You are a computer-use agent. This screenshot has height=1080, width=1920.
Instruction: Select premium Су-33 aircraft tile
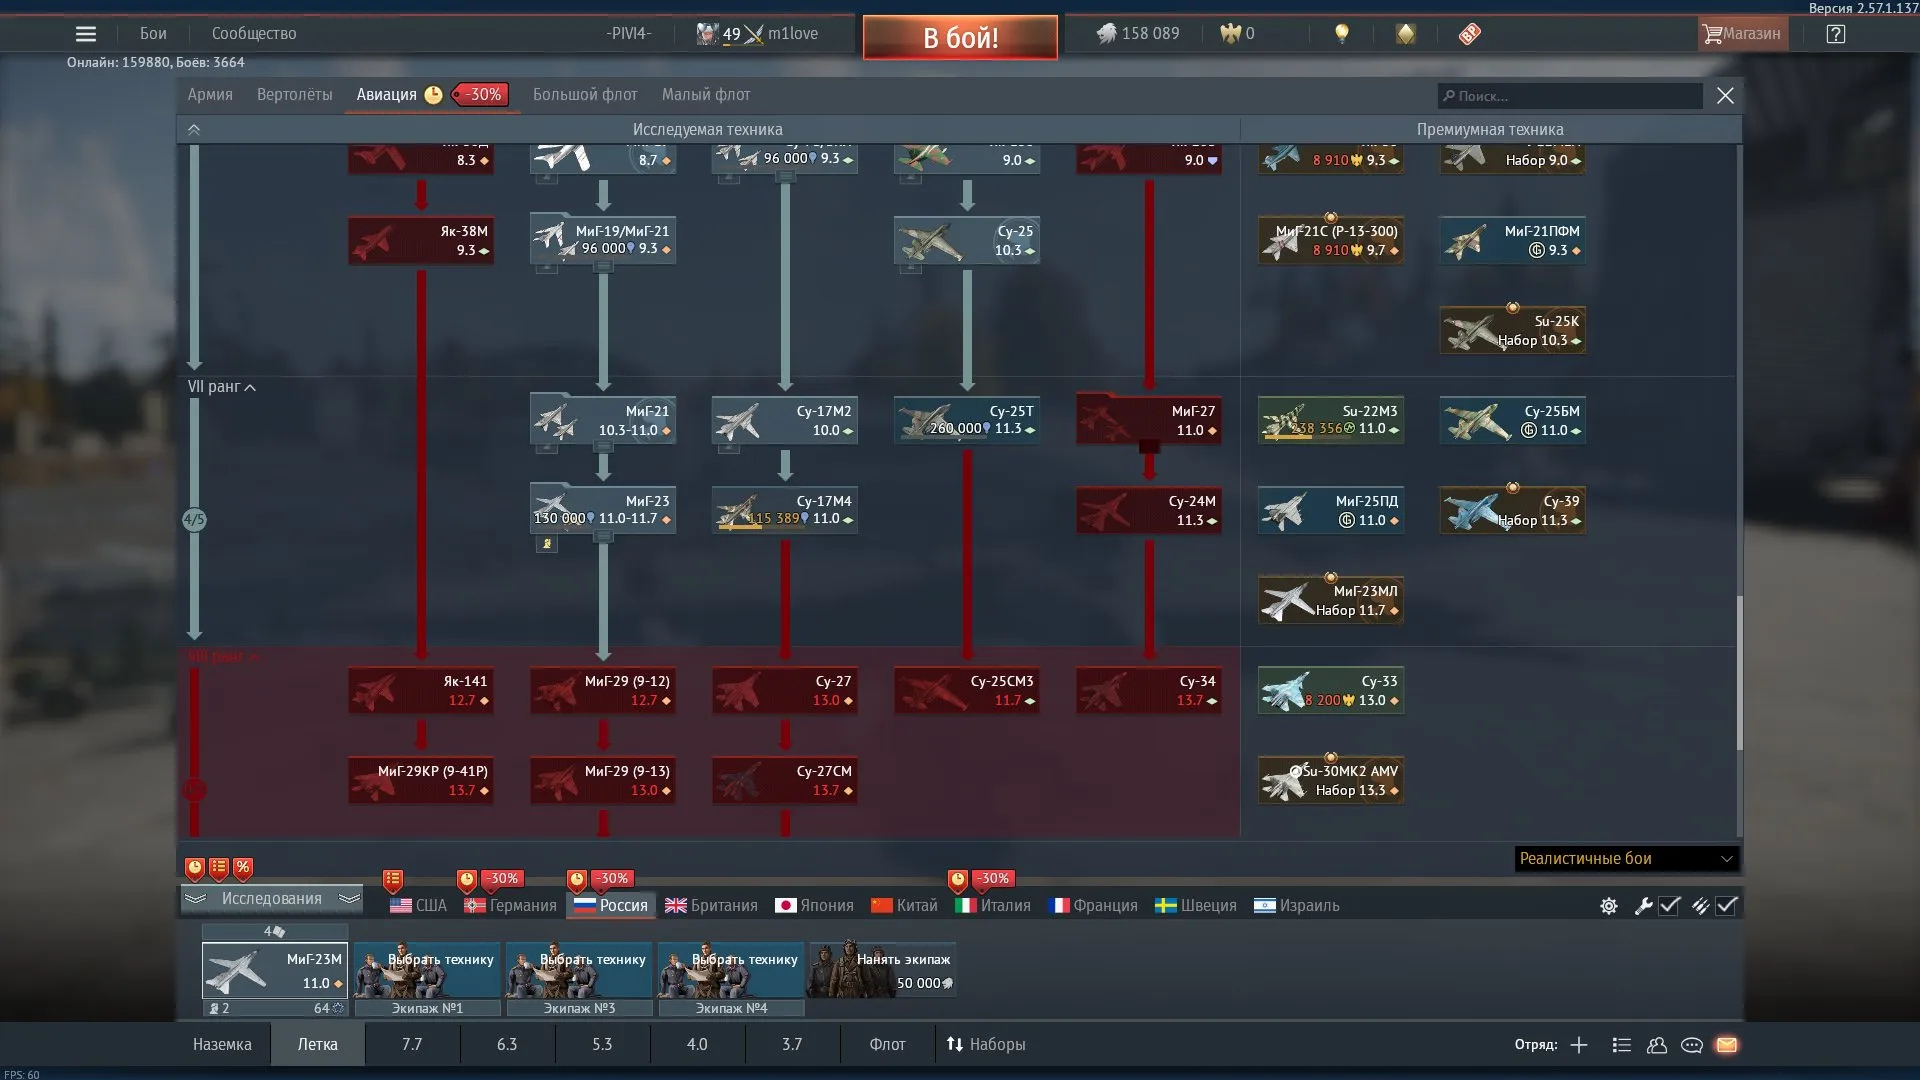pos(1331,690)
